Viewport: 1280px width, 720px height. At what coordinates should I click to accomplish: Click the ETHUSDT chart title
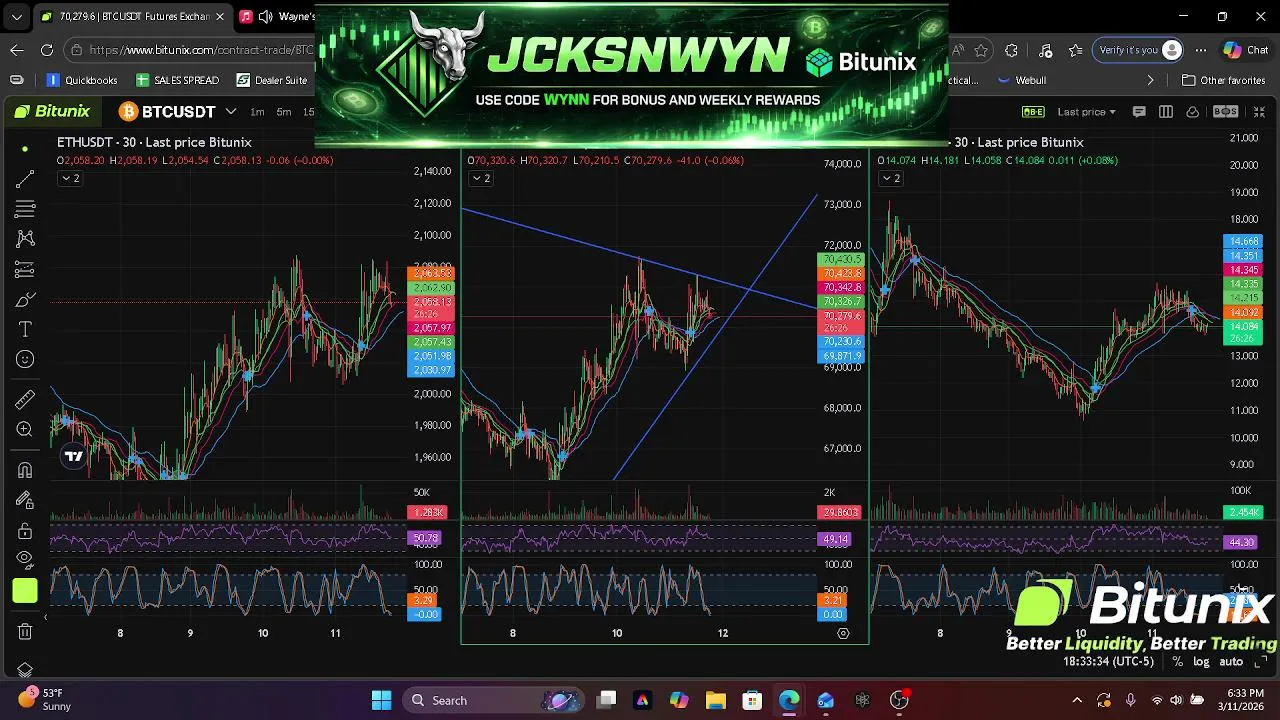tap(154, 142)
